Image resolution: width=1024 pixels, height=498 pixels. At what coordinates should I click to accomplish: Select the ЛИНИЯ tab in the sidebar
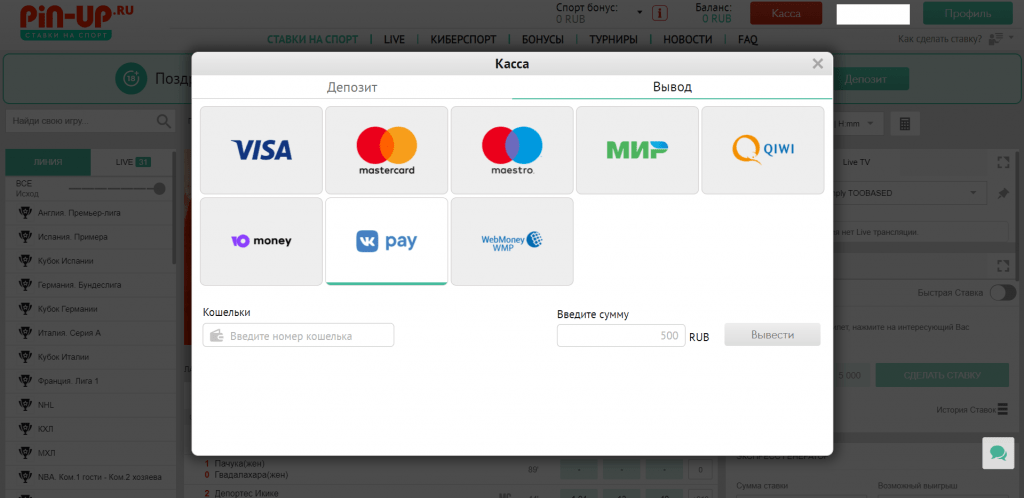[48, 162]
